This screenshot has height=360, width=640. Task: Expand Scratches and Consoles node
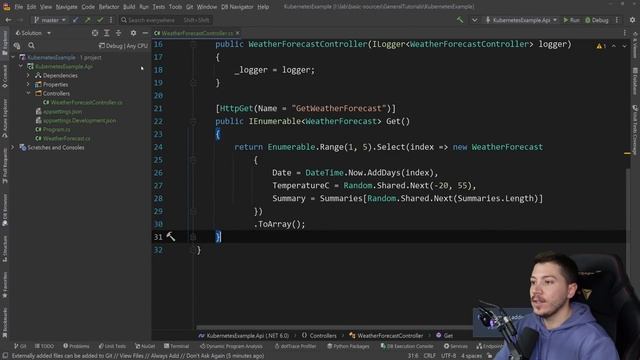click(12, 147)
